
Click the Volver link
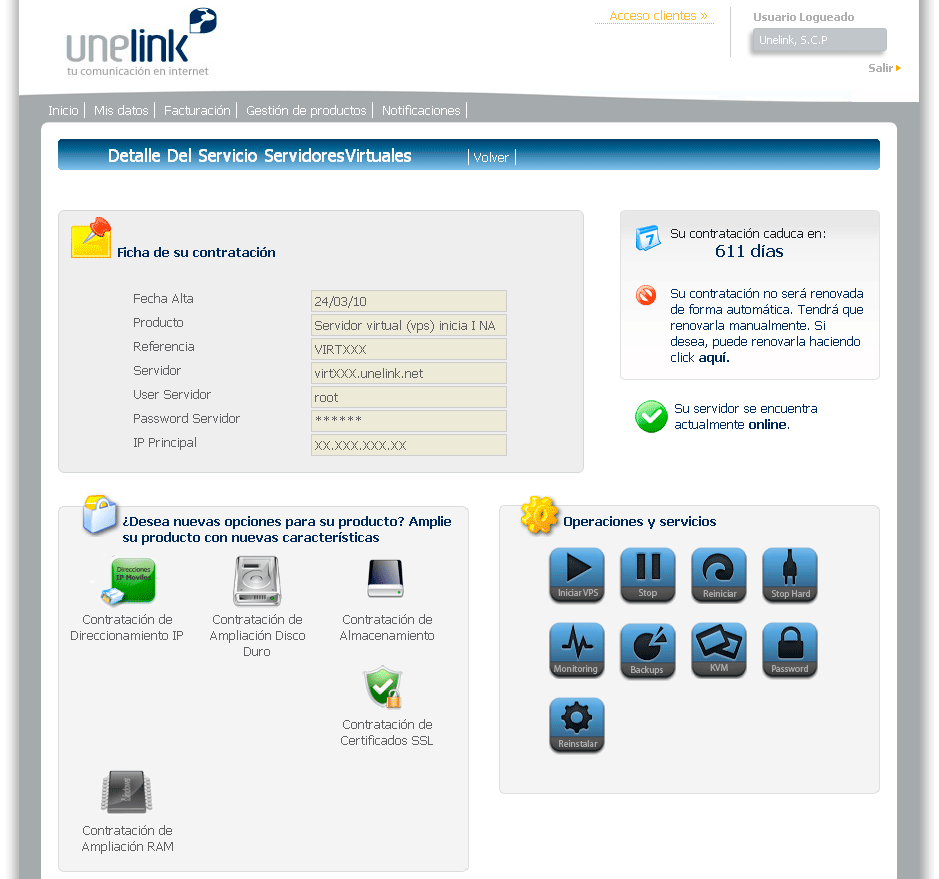click(x=491, y=157)
